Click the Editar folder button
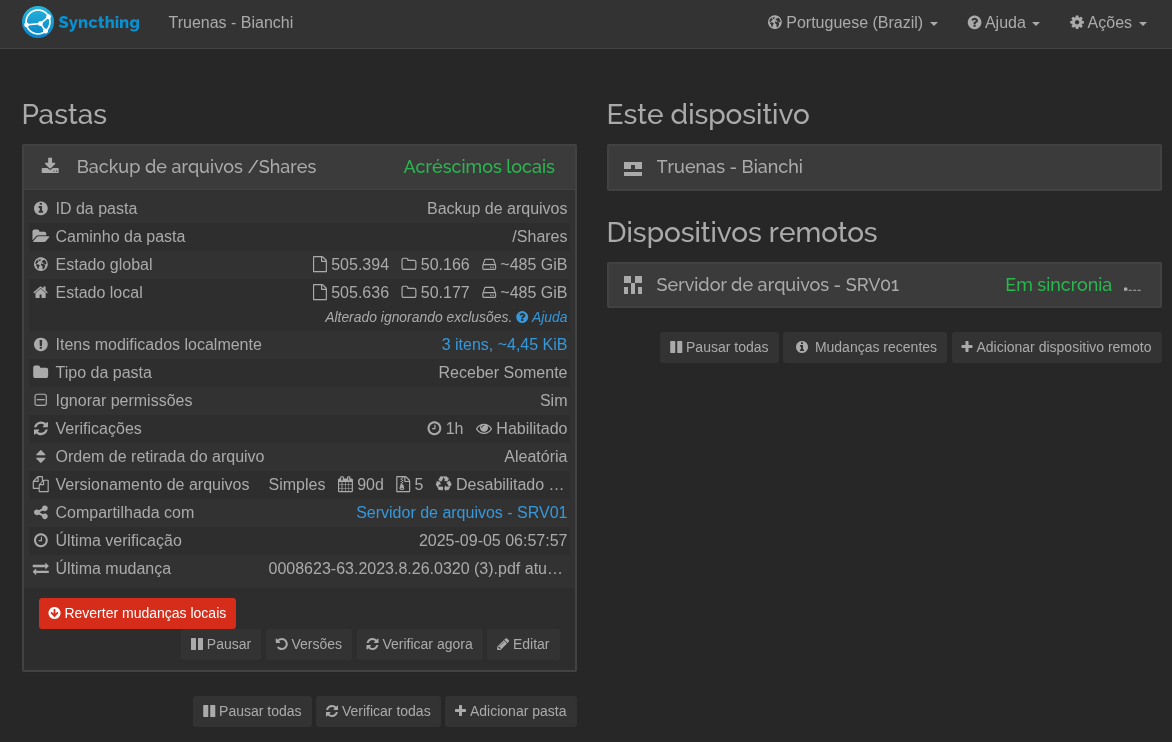 tap(523, 644)
